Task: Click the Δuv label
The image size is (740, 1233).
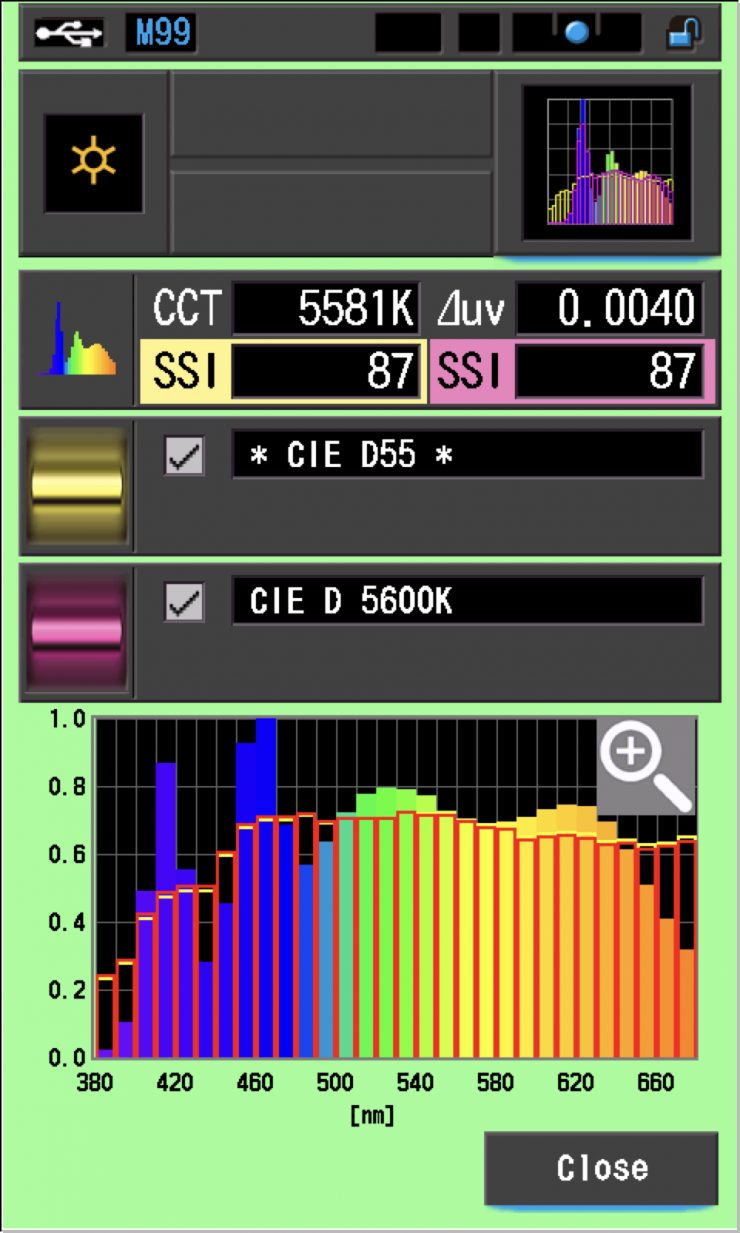Action: (x=469, y=310)
